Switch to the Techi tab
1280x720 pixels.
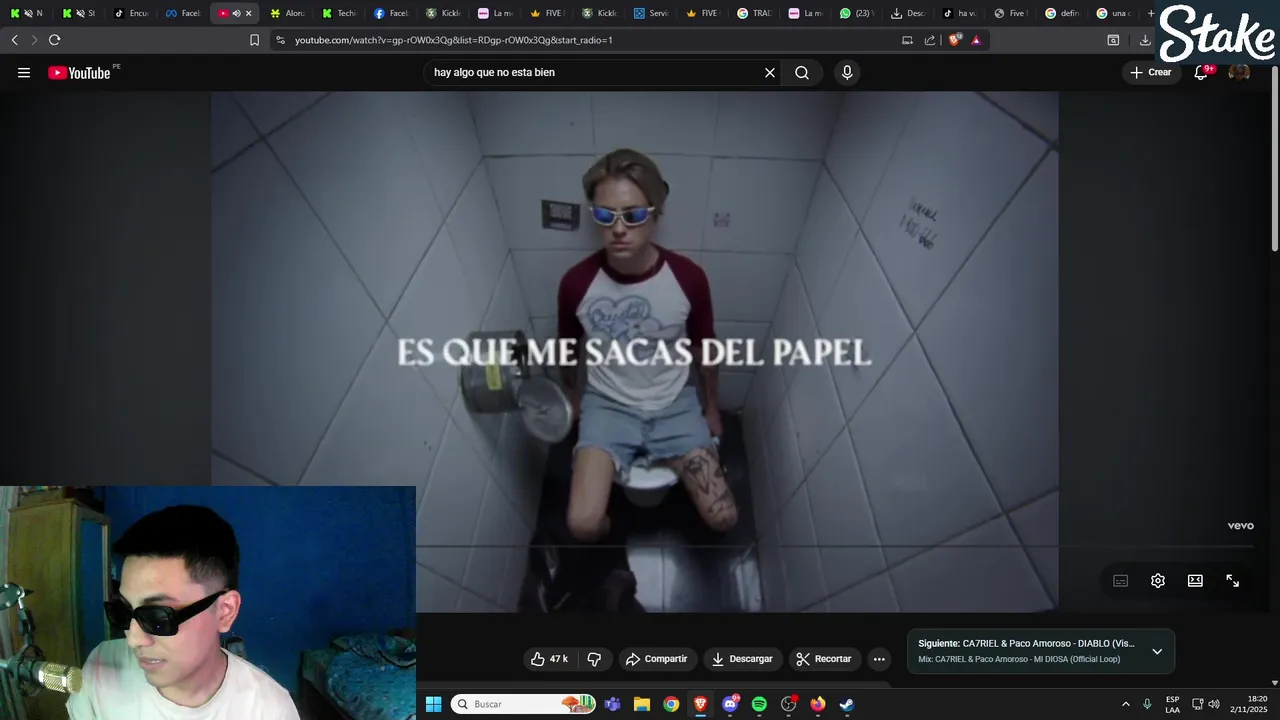[x=340, y=13]
